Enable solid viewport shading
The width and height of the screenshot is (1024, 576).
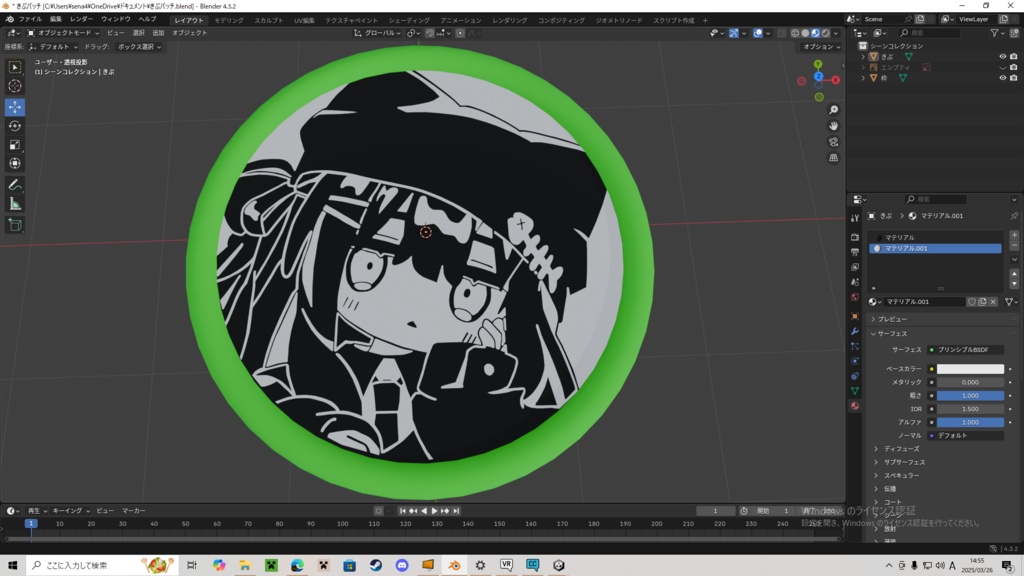[805, 33]
